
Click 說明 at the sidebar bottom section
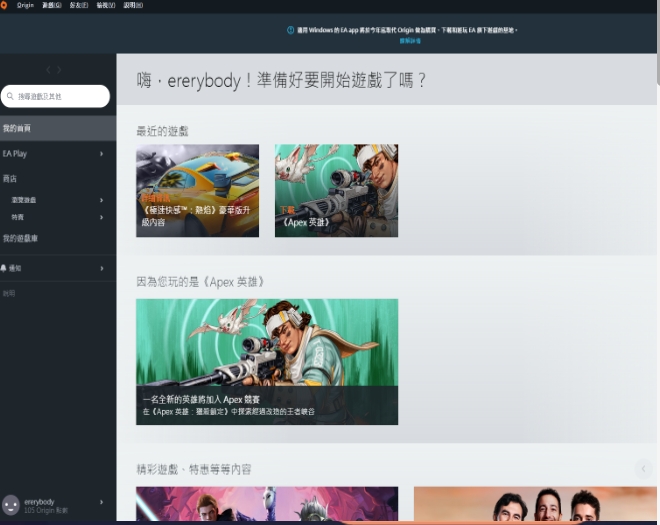pyautogui.click(x=9, y=293)
